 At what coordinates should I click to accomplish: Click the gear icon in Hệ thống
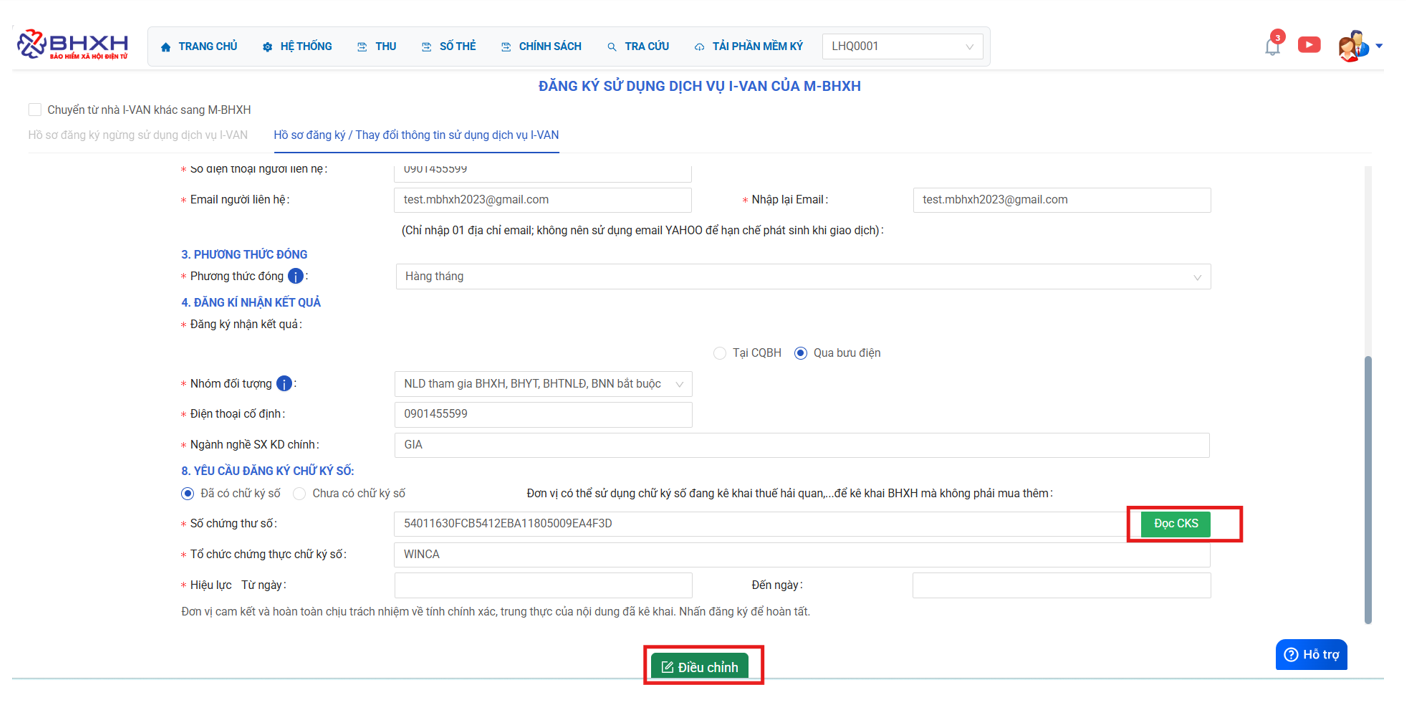(x=267, y=47)
